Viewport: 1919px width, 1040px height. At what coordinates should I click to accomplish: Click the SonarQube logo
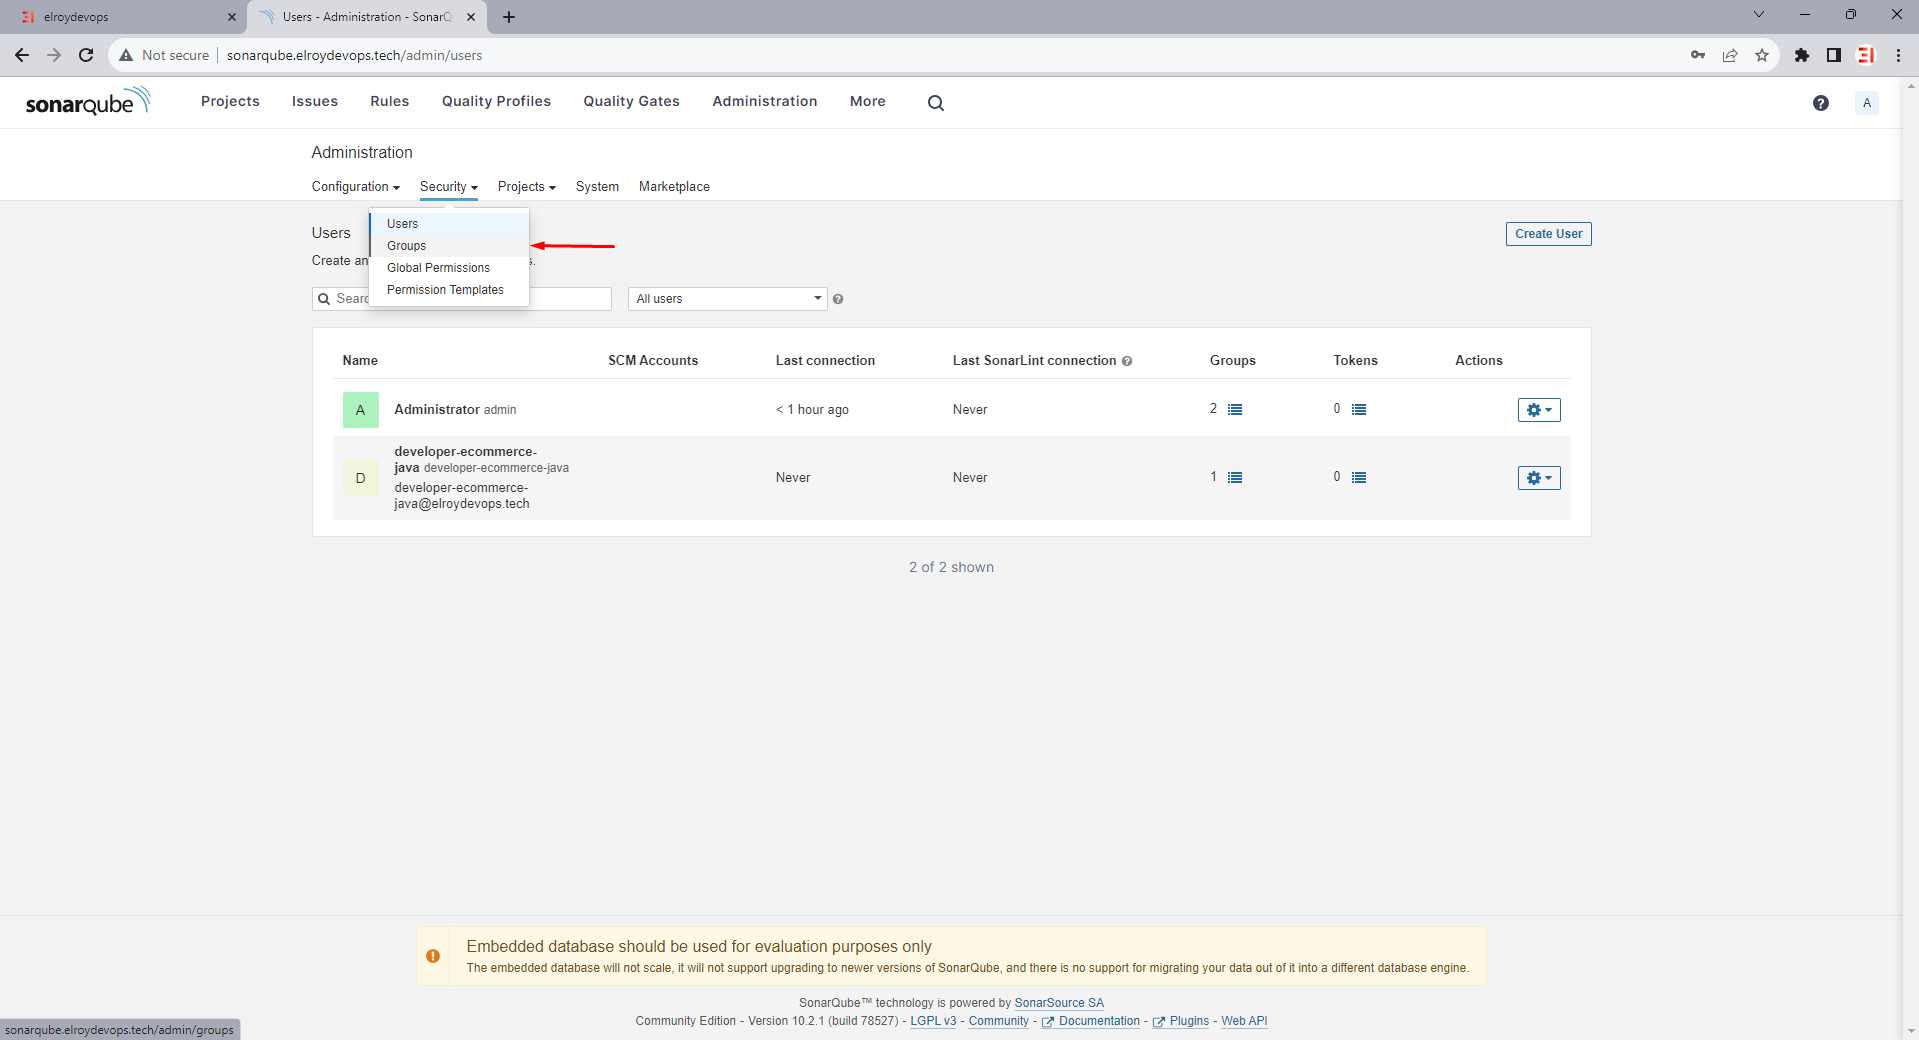click(x=88, y=101)
